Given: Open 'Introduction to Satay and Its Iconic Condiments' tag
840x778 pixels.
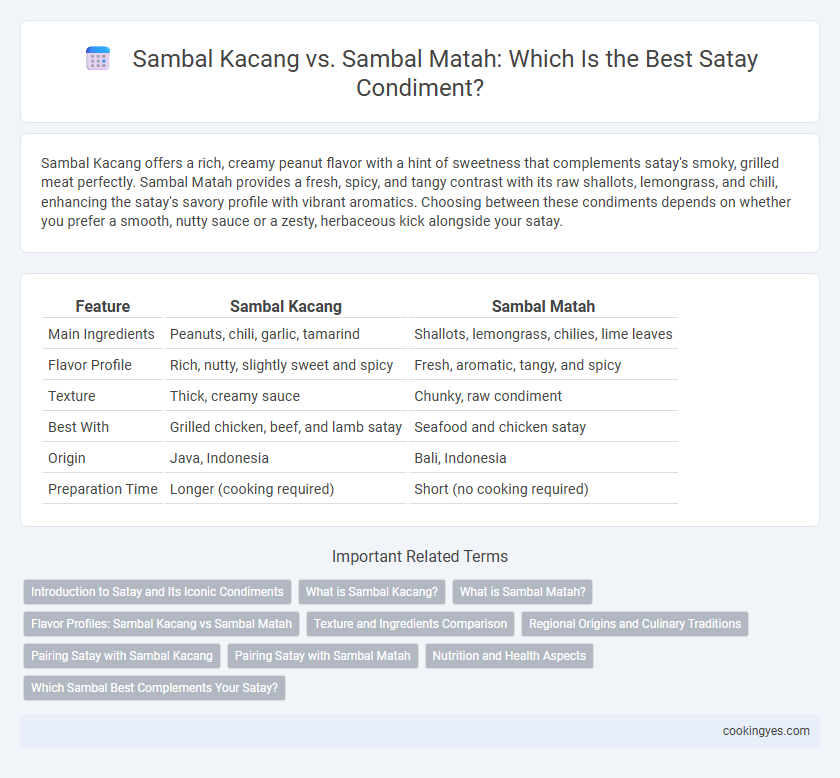Looking at the screenshot, I should 157,592.
